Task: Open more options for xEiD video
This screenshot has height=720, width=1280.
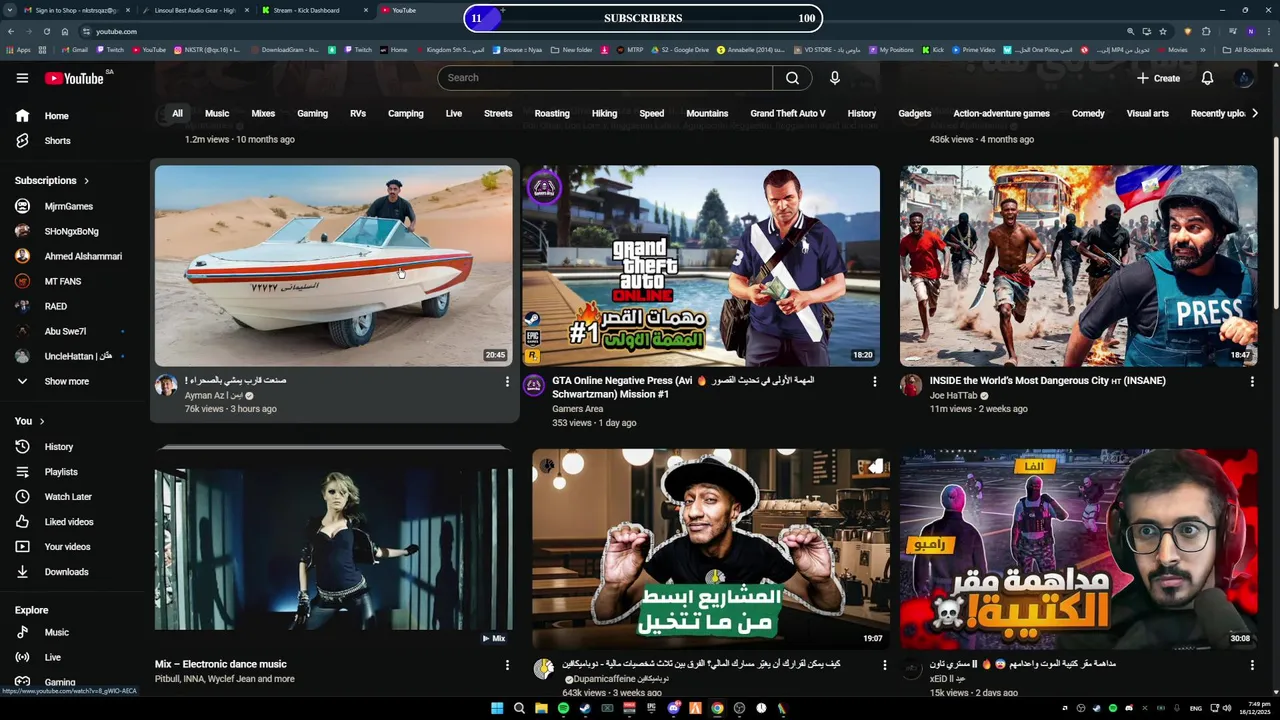Action: pyautogui.click(x=1252, y=665)
